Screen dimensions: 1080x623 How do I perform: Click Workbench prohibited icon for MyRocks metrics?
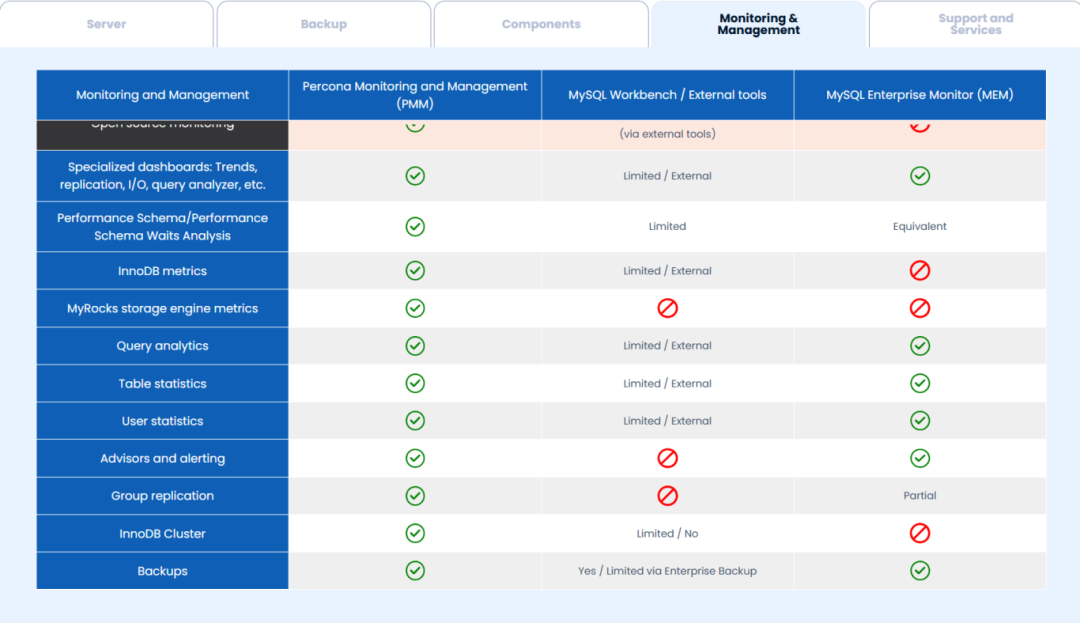(667, 308)
